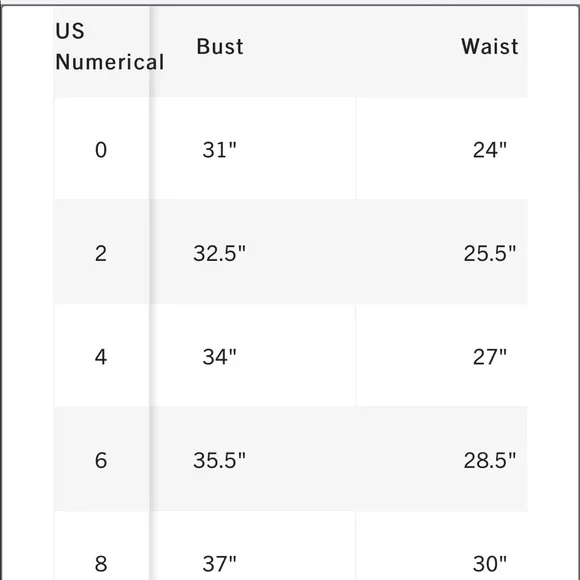The width and height of the screenshot is (580, 580).
Task: Click the 31" bust measurement cell
Action: [x=219, y=150]
